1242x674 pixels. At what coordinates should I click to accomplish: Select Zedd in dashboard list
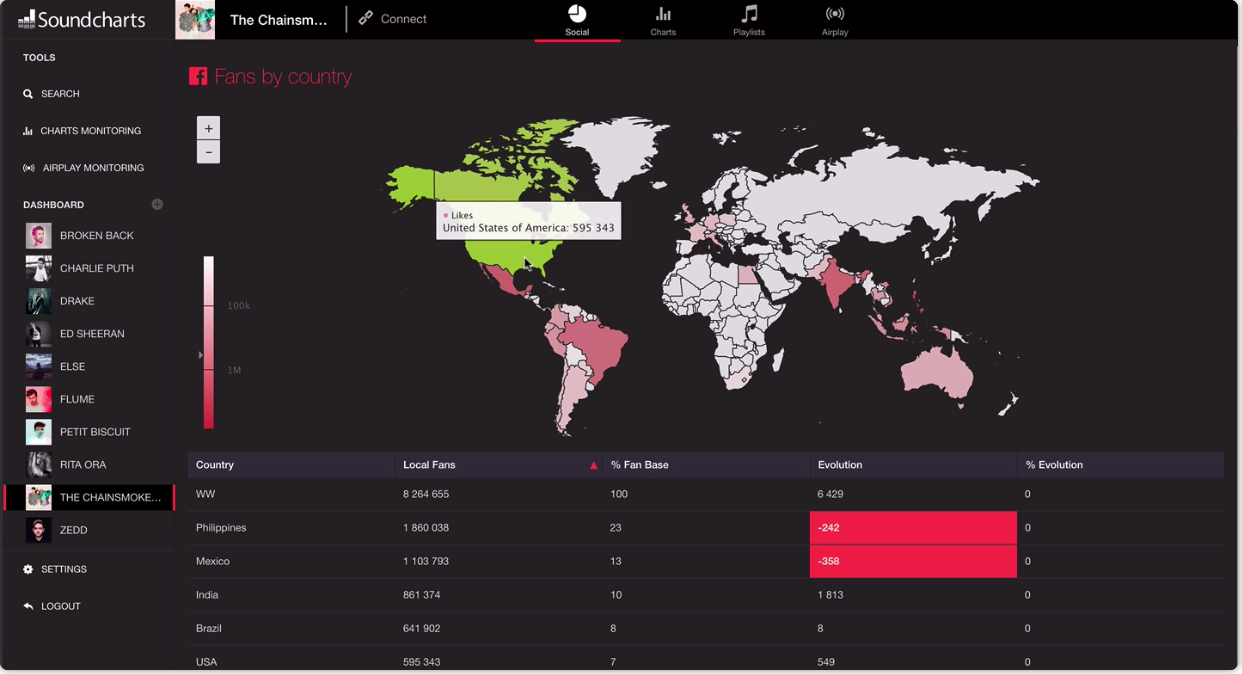pyautogui.click(x=88, y=530)
